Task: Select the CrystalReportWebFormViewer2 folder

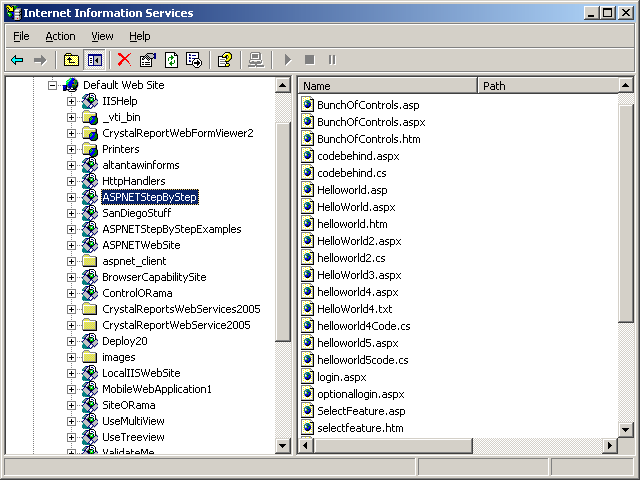Action: (177, 133)
